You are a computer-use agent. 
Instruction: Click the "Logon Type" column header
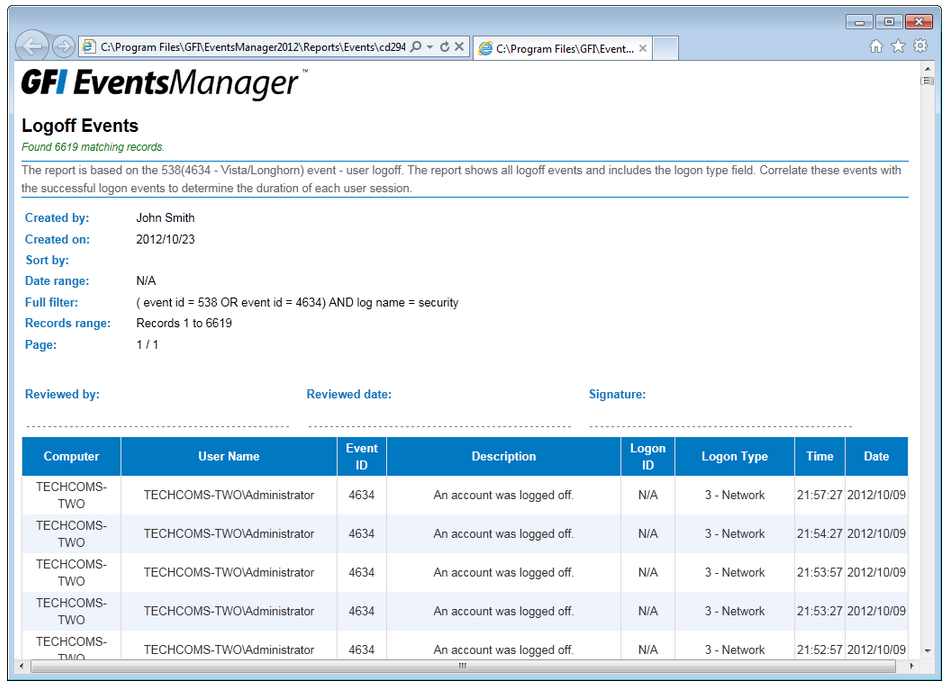(735, 456)
